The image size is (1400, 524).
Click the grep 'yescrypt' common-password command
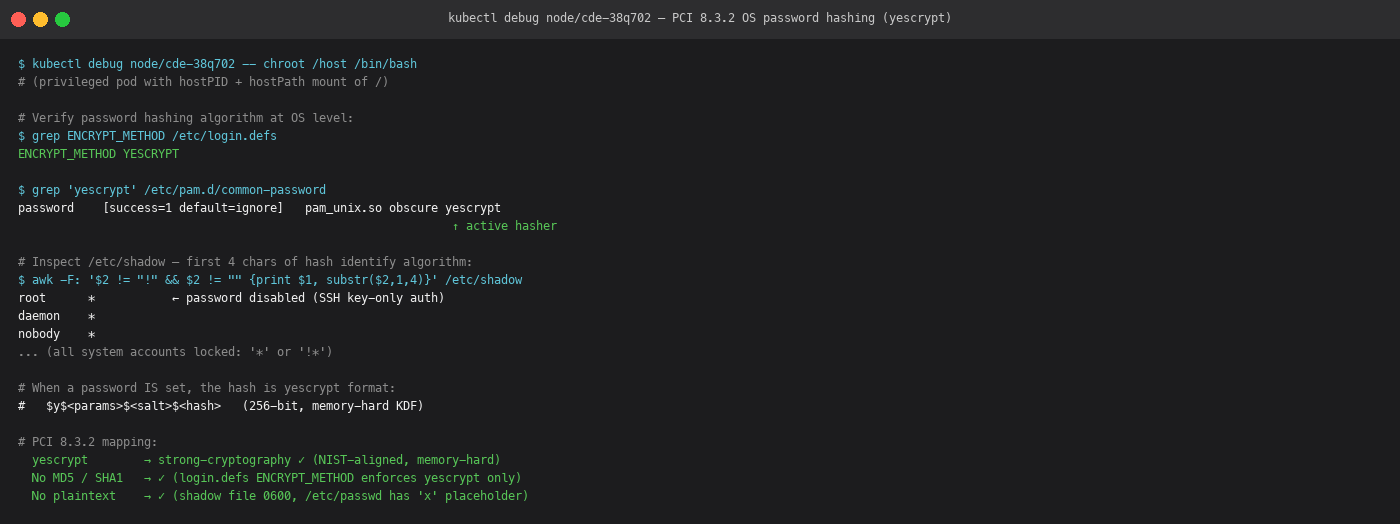172,190
